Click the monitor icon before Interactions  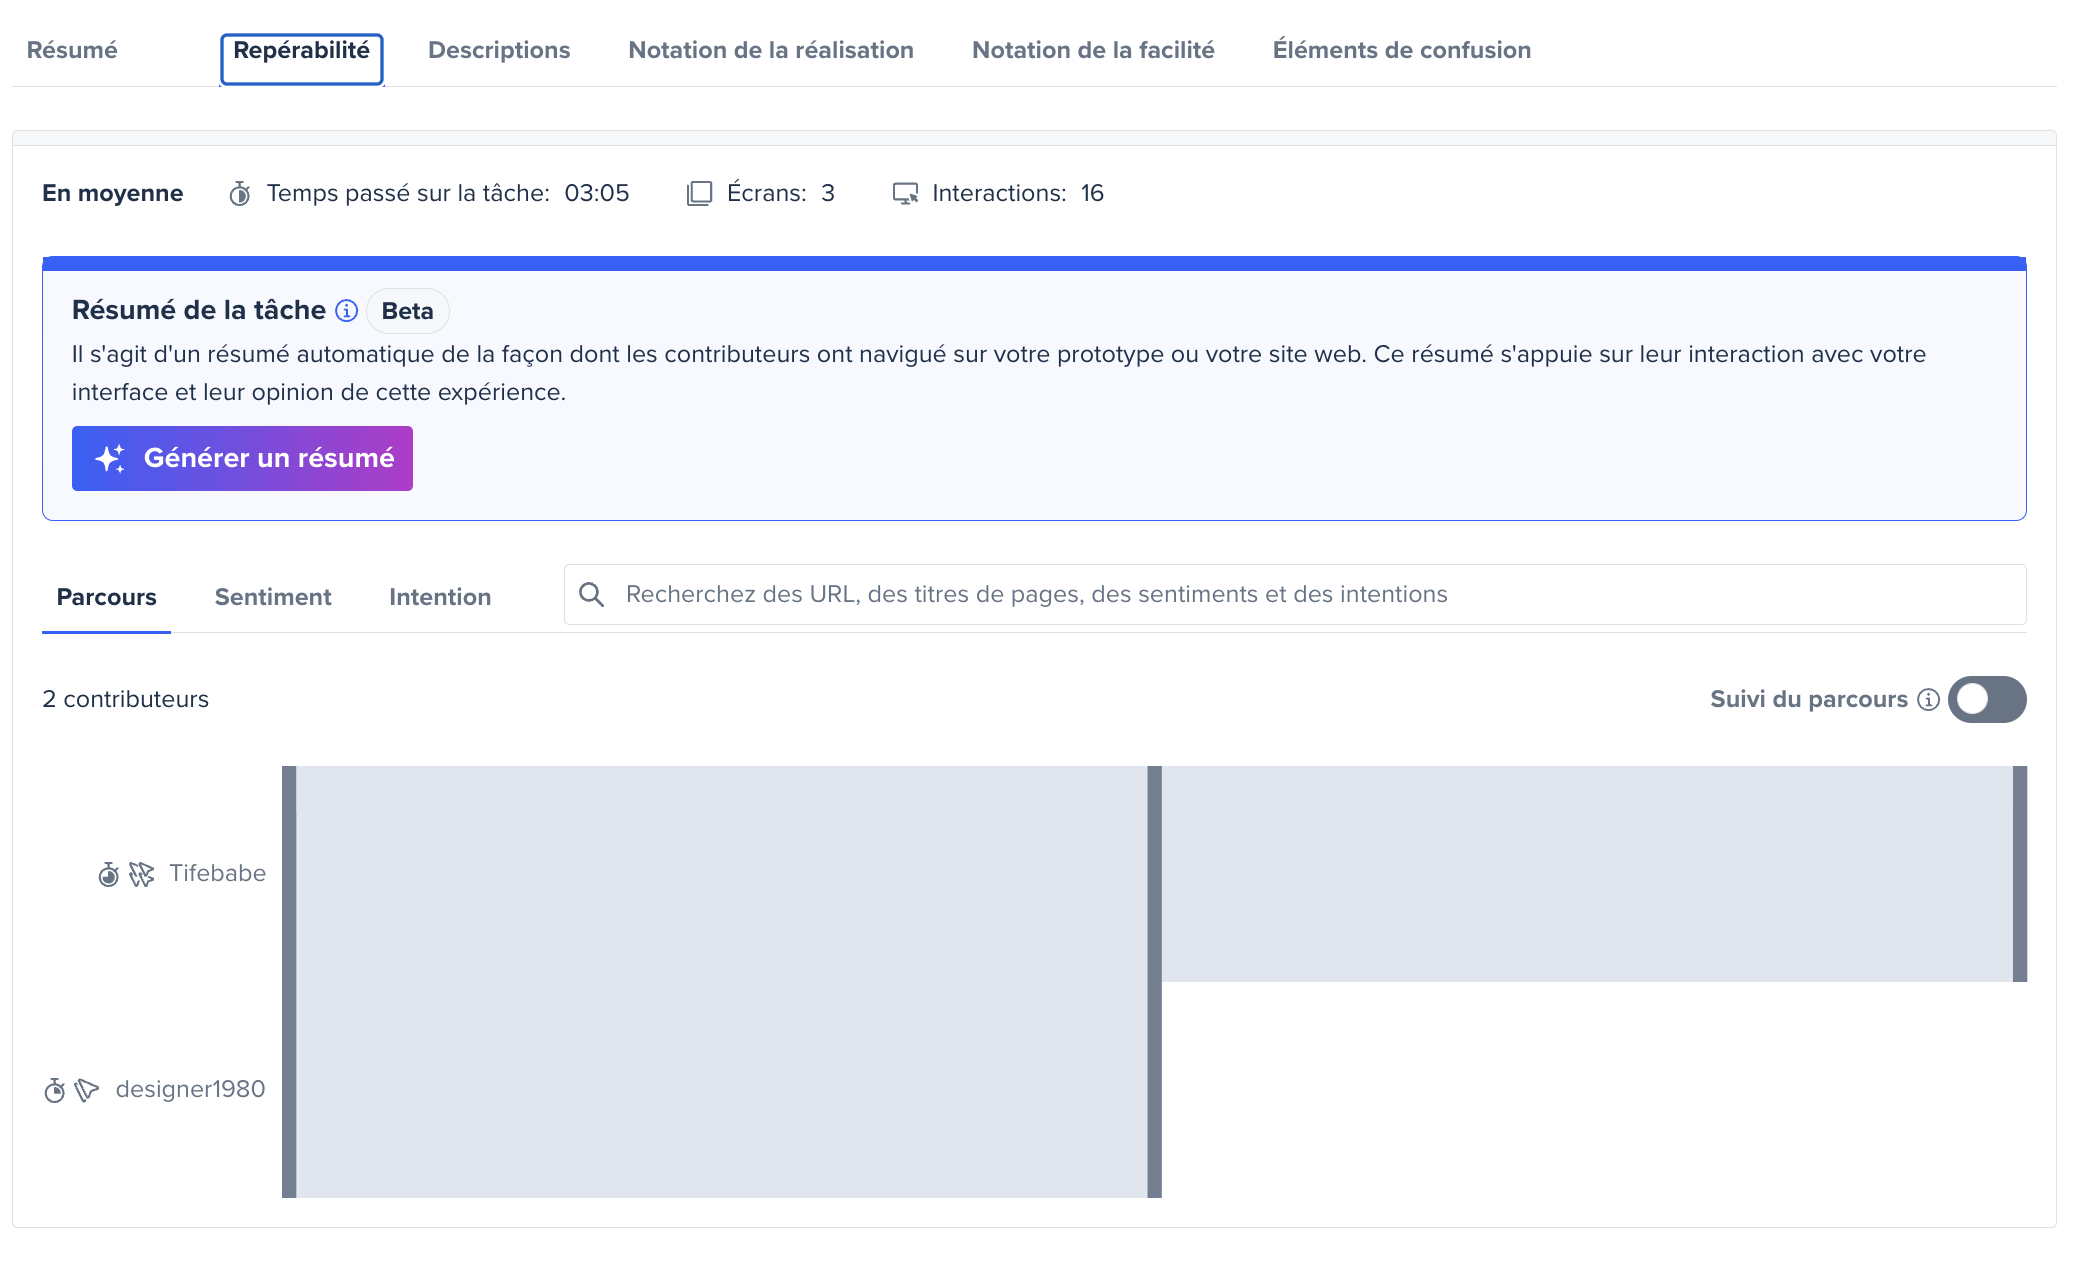pyautogui.click(x=907, y=193)
